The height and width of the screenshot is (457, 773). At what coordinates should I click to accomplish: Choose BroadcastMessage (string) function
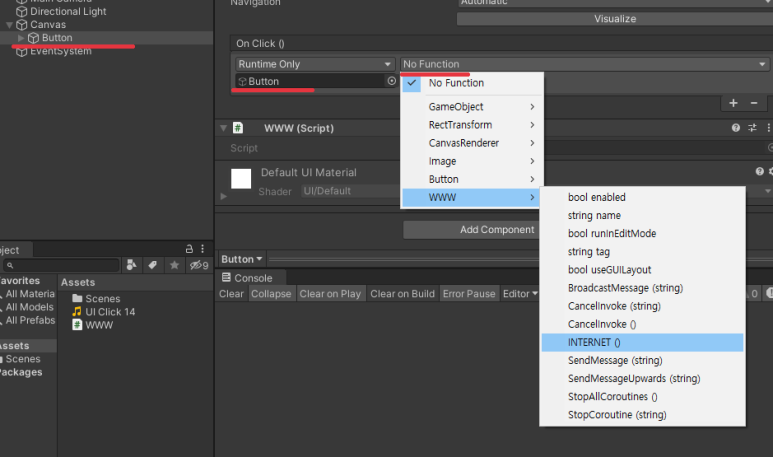click(642, 288)
